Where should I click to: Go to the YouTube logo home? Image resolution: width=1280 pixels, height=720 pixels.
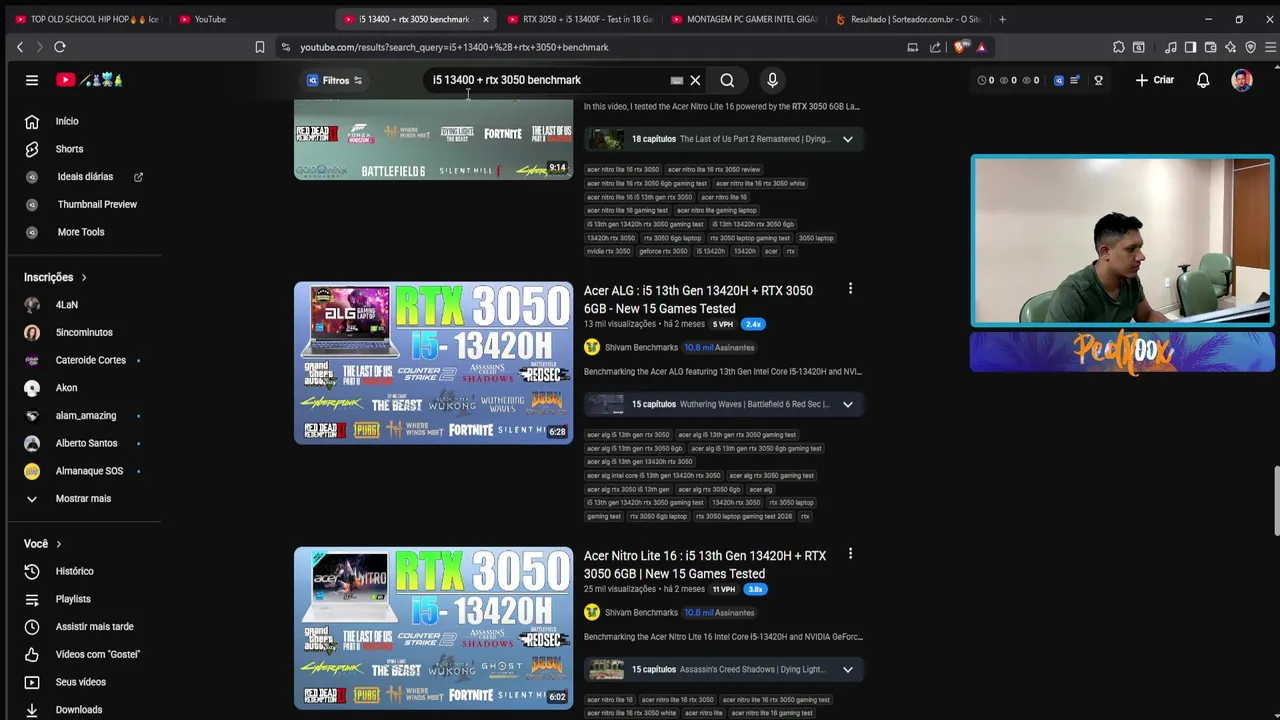click(x=89, y=80)
